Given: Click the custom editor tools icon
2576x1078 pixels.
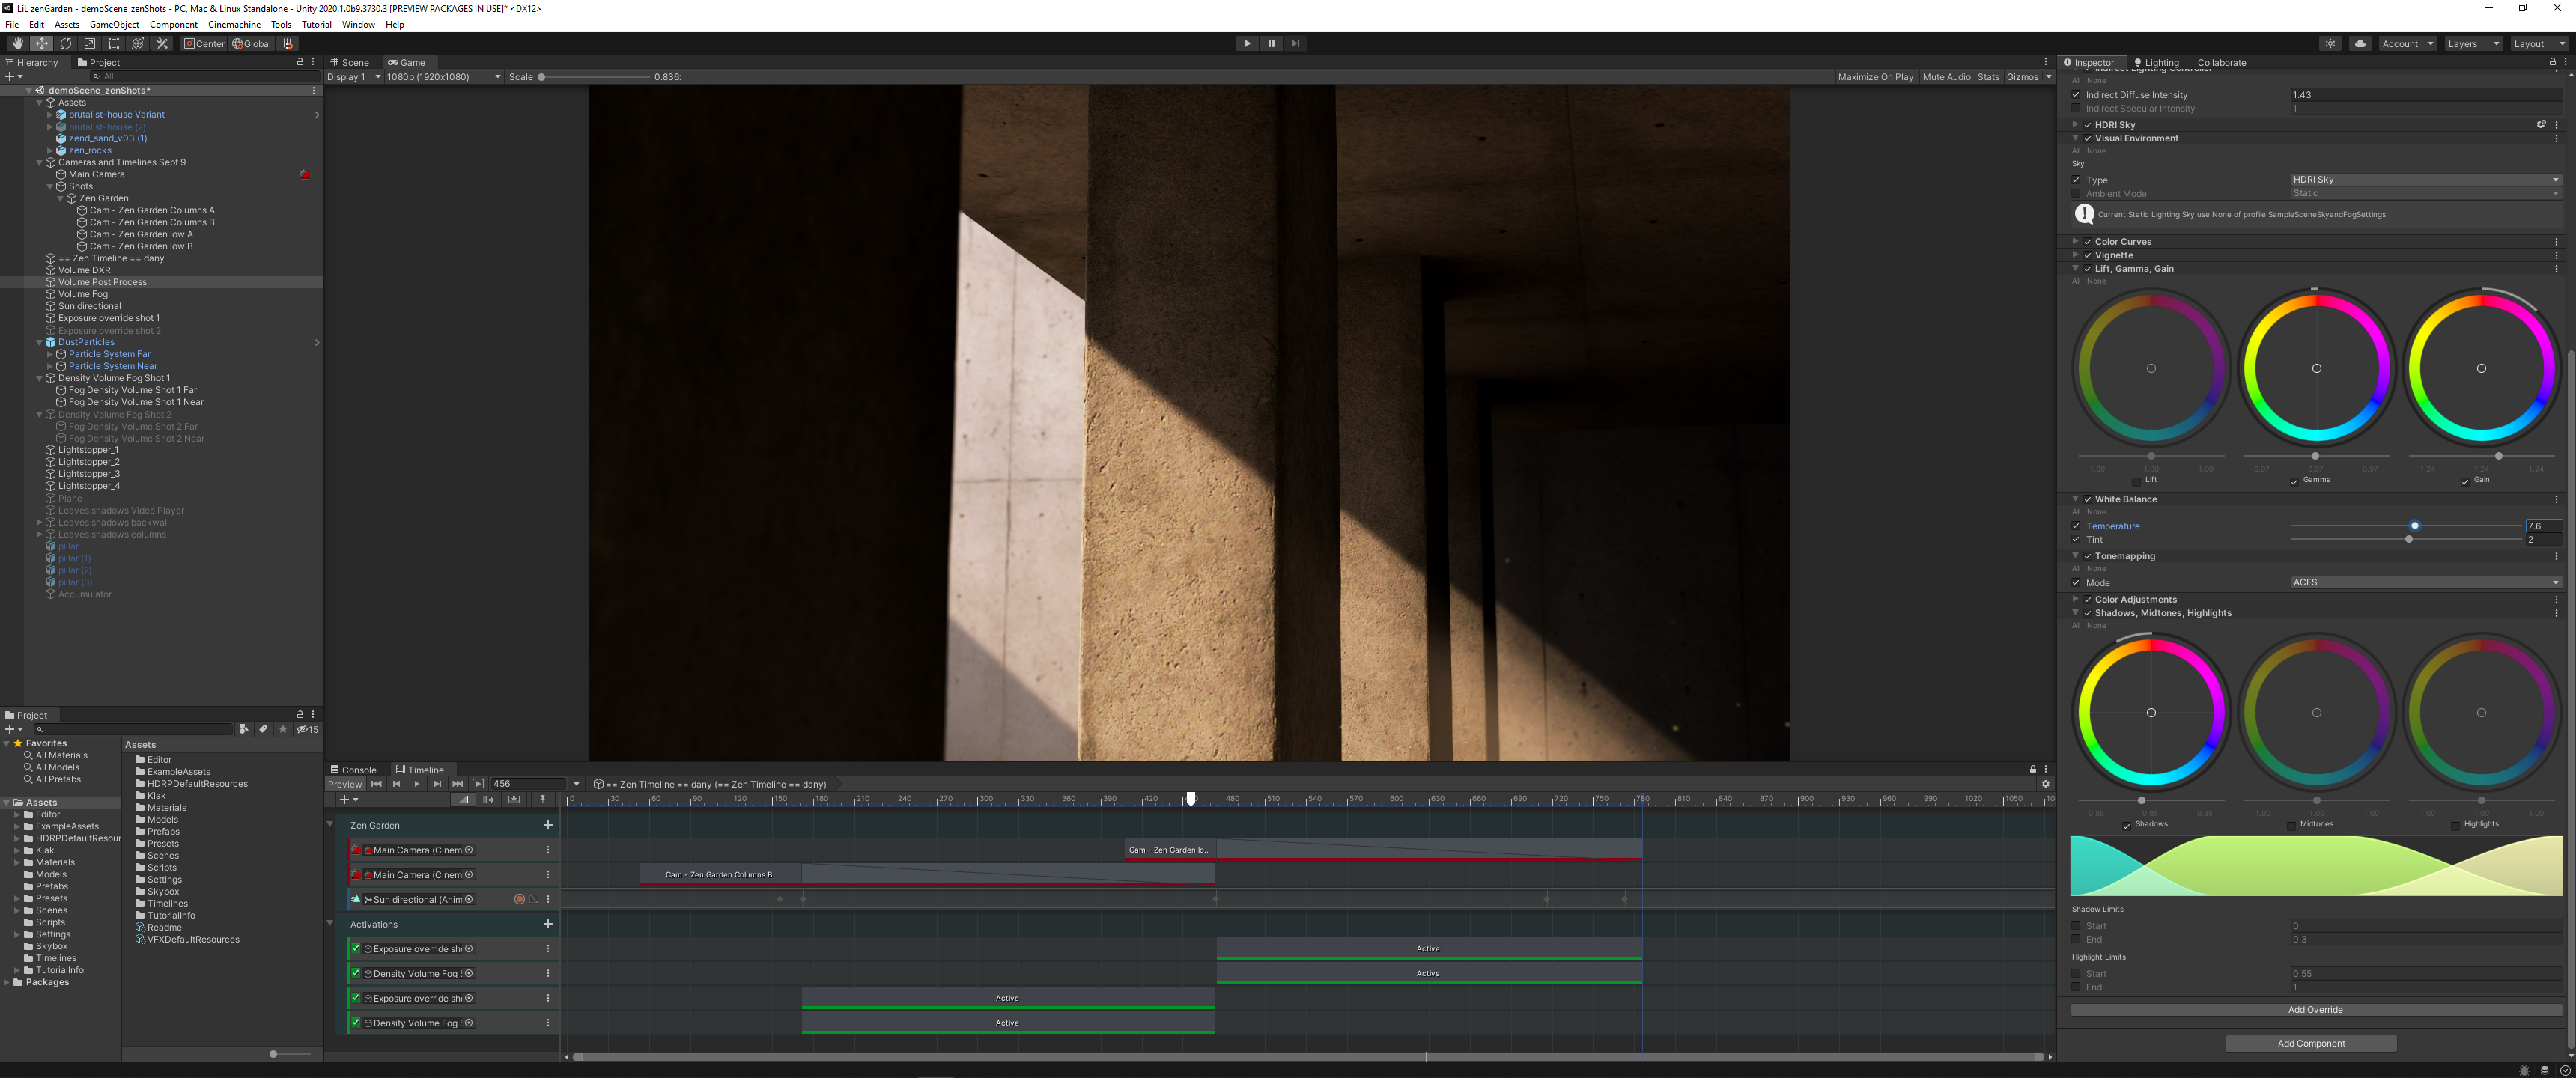Looking at the screenshot, I should click(162, 43).
